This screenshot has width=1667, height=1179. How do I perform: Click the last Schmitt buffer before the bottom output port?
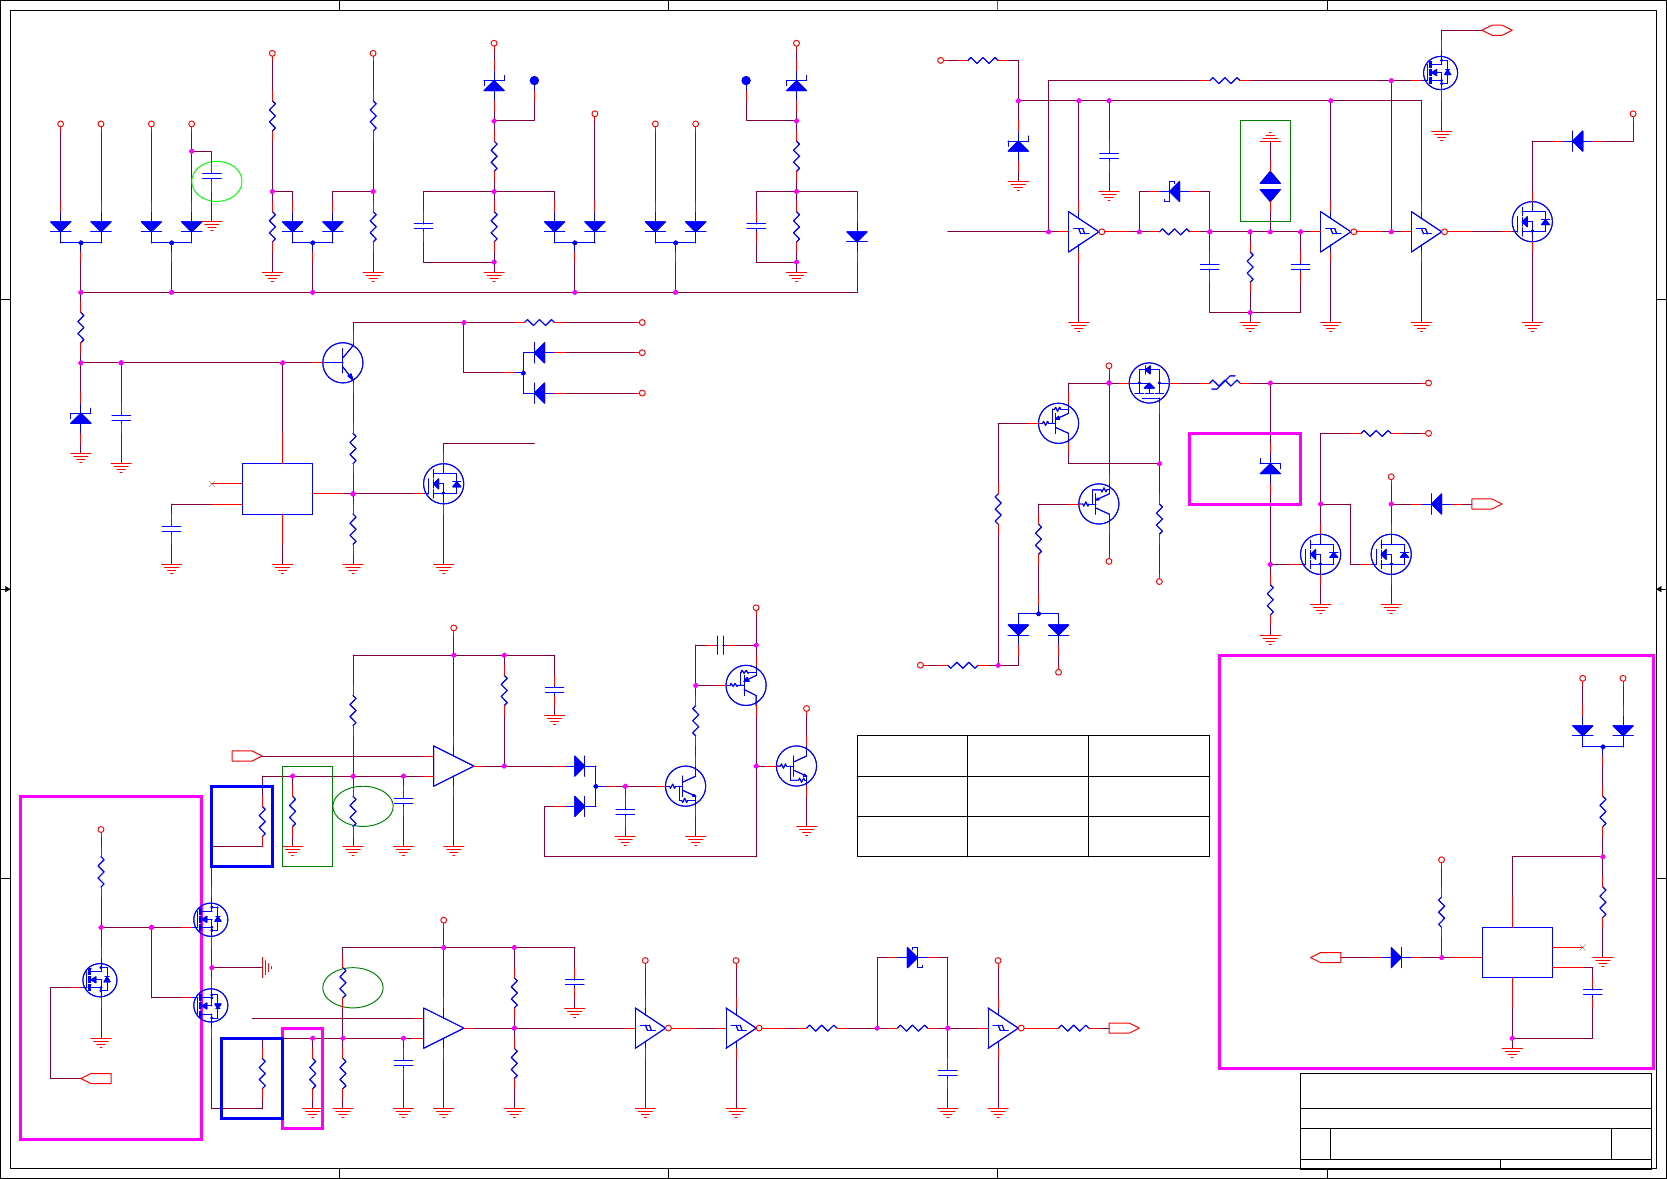[1003, 1028]
